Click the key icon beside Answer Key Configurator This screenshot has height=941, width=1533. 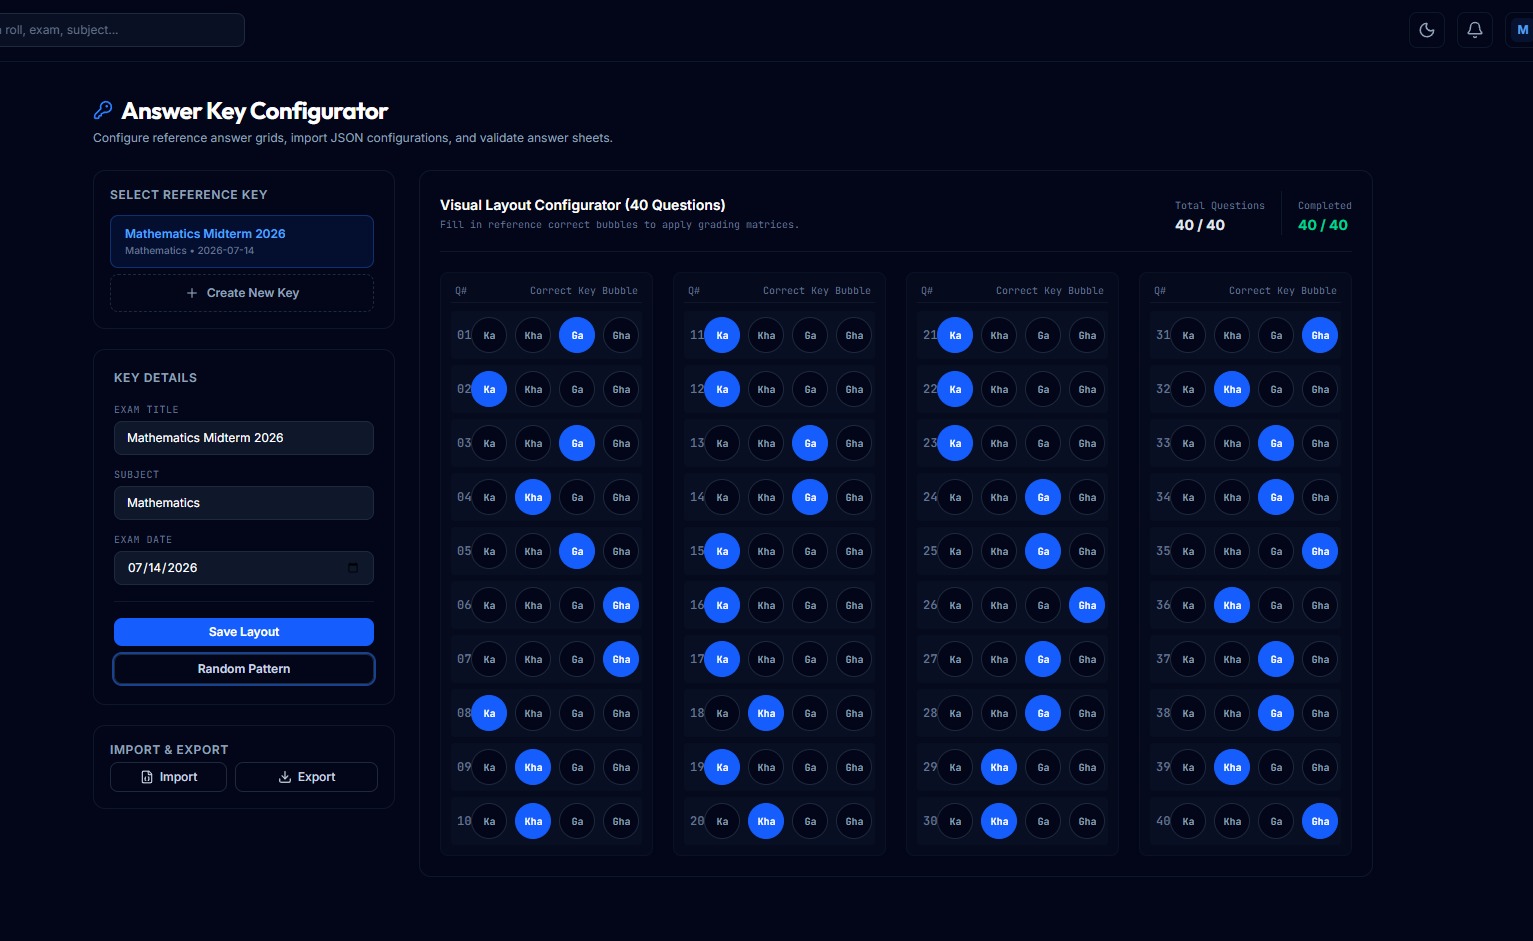pyautogui.click(x=103, y=110)
